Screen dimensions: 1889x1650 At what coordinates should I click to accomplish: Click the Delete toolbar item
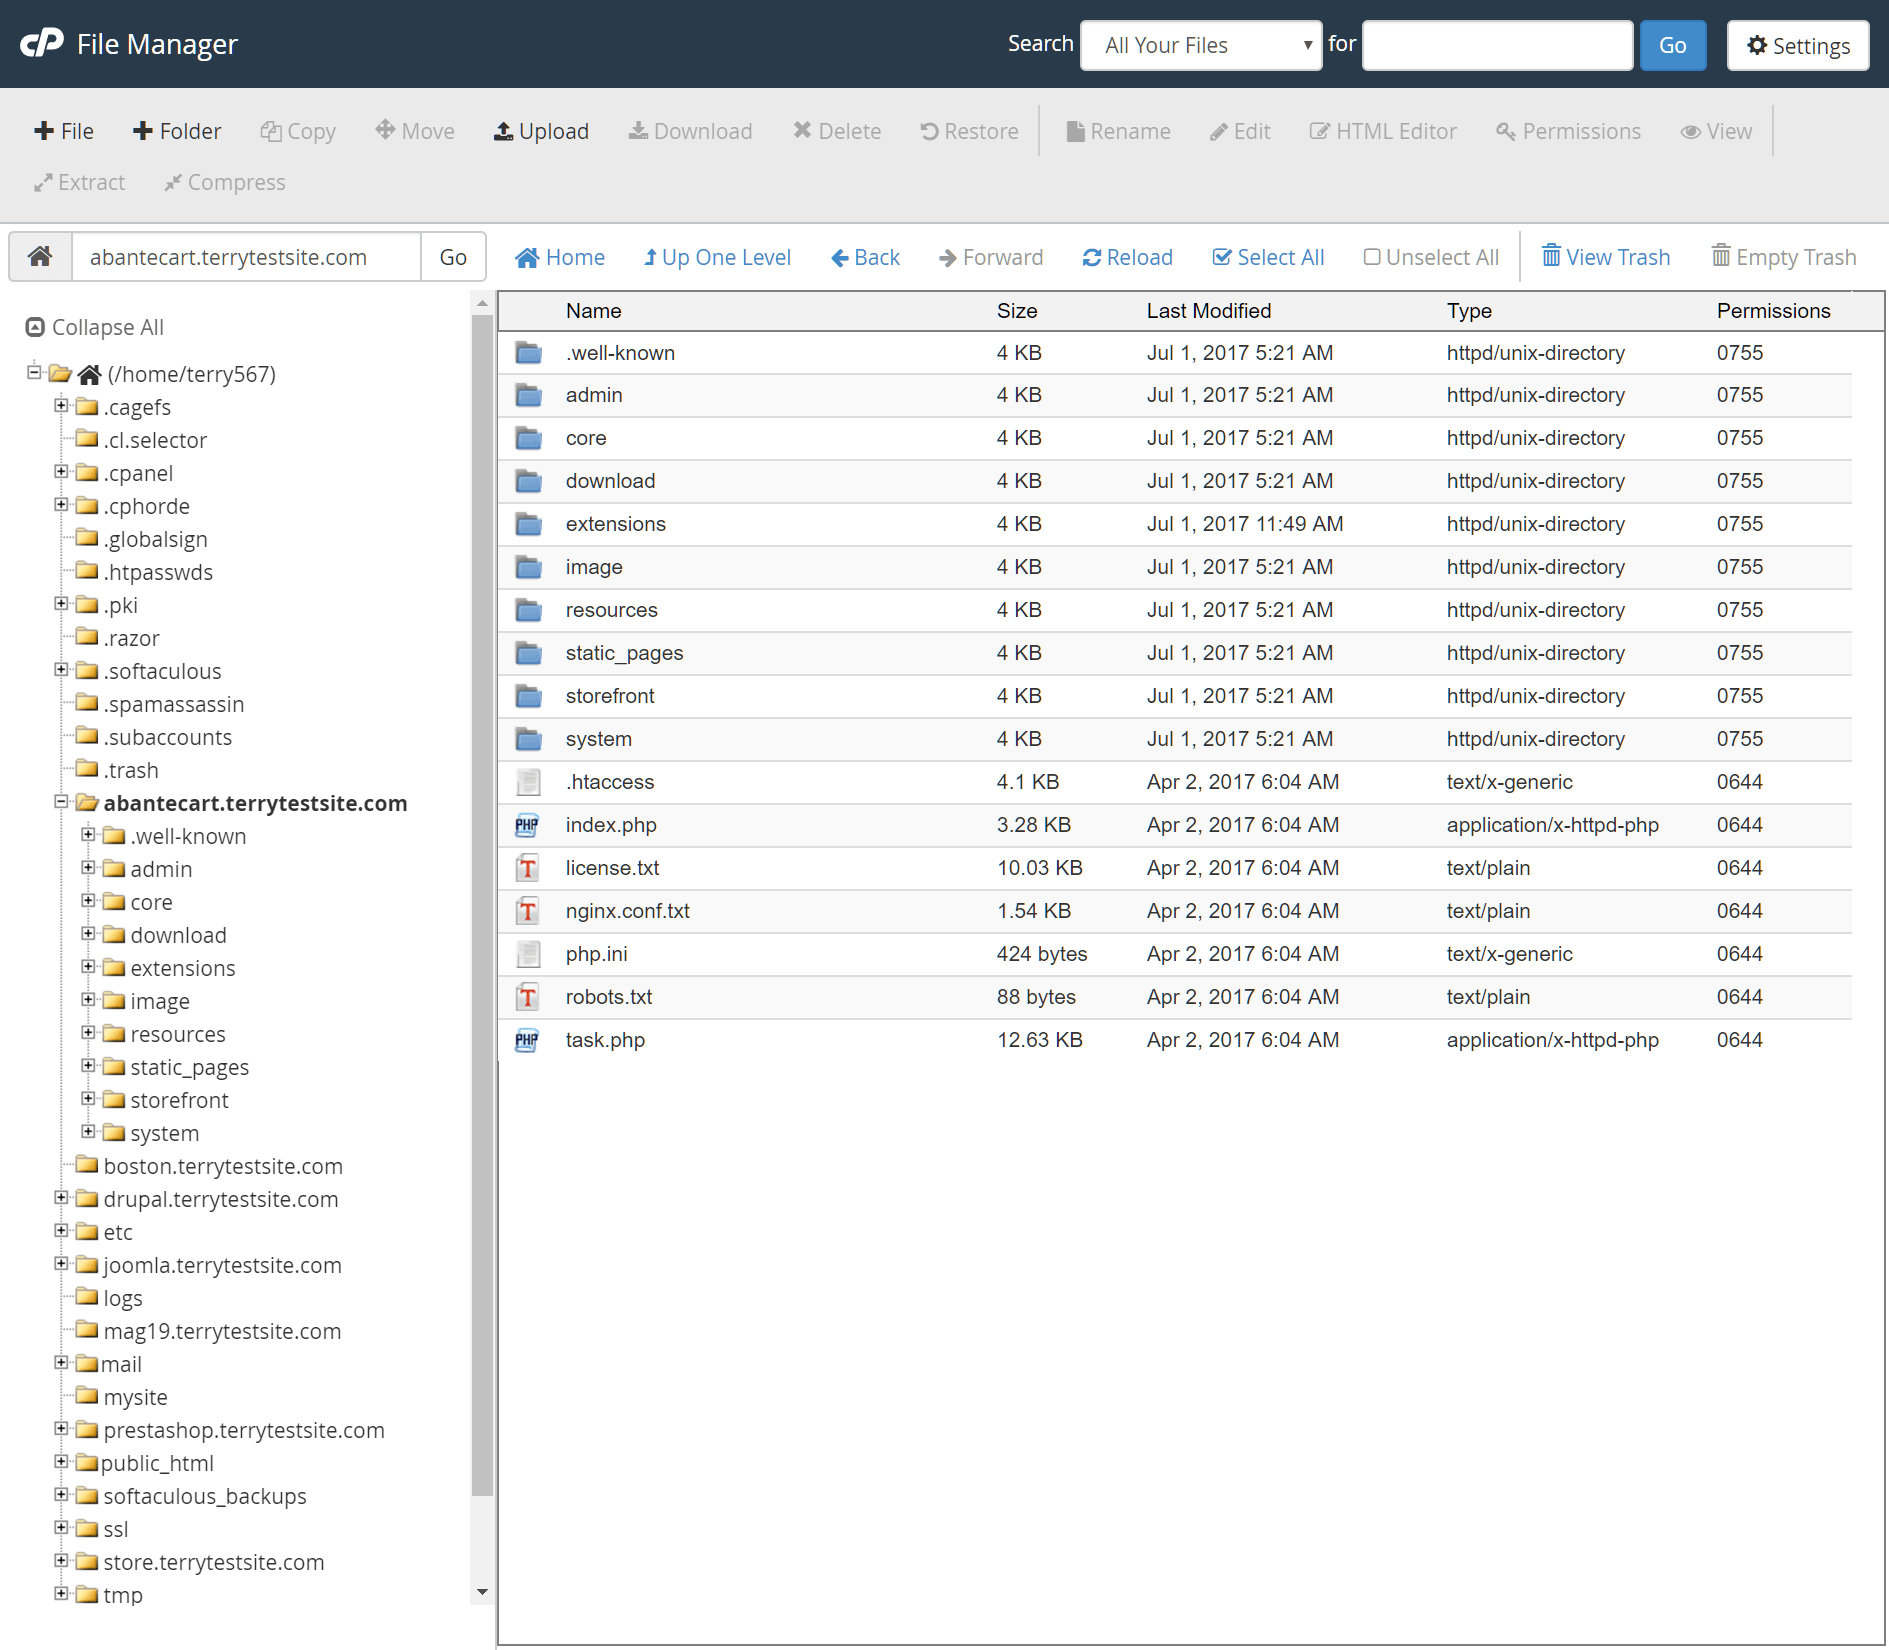(837, 131)
